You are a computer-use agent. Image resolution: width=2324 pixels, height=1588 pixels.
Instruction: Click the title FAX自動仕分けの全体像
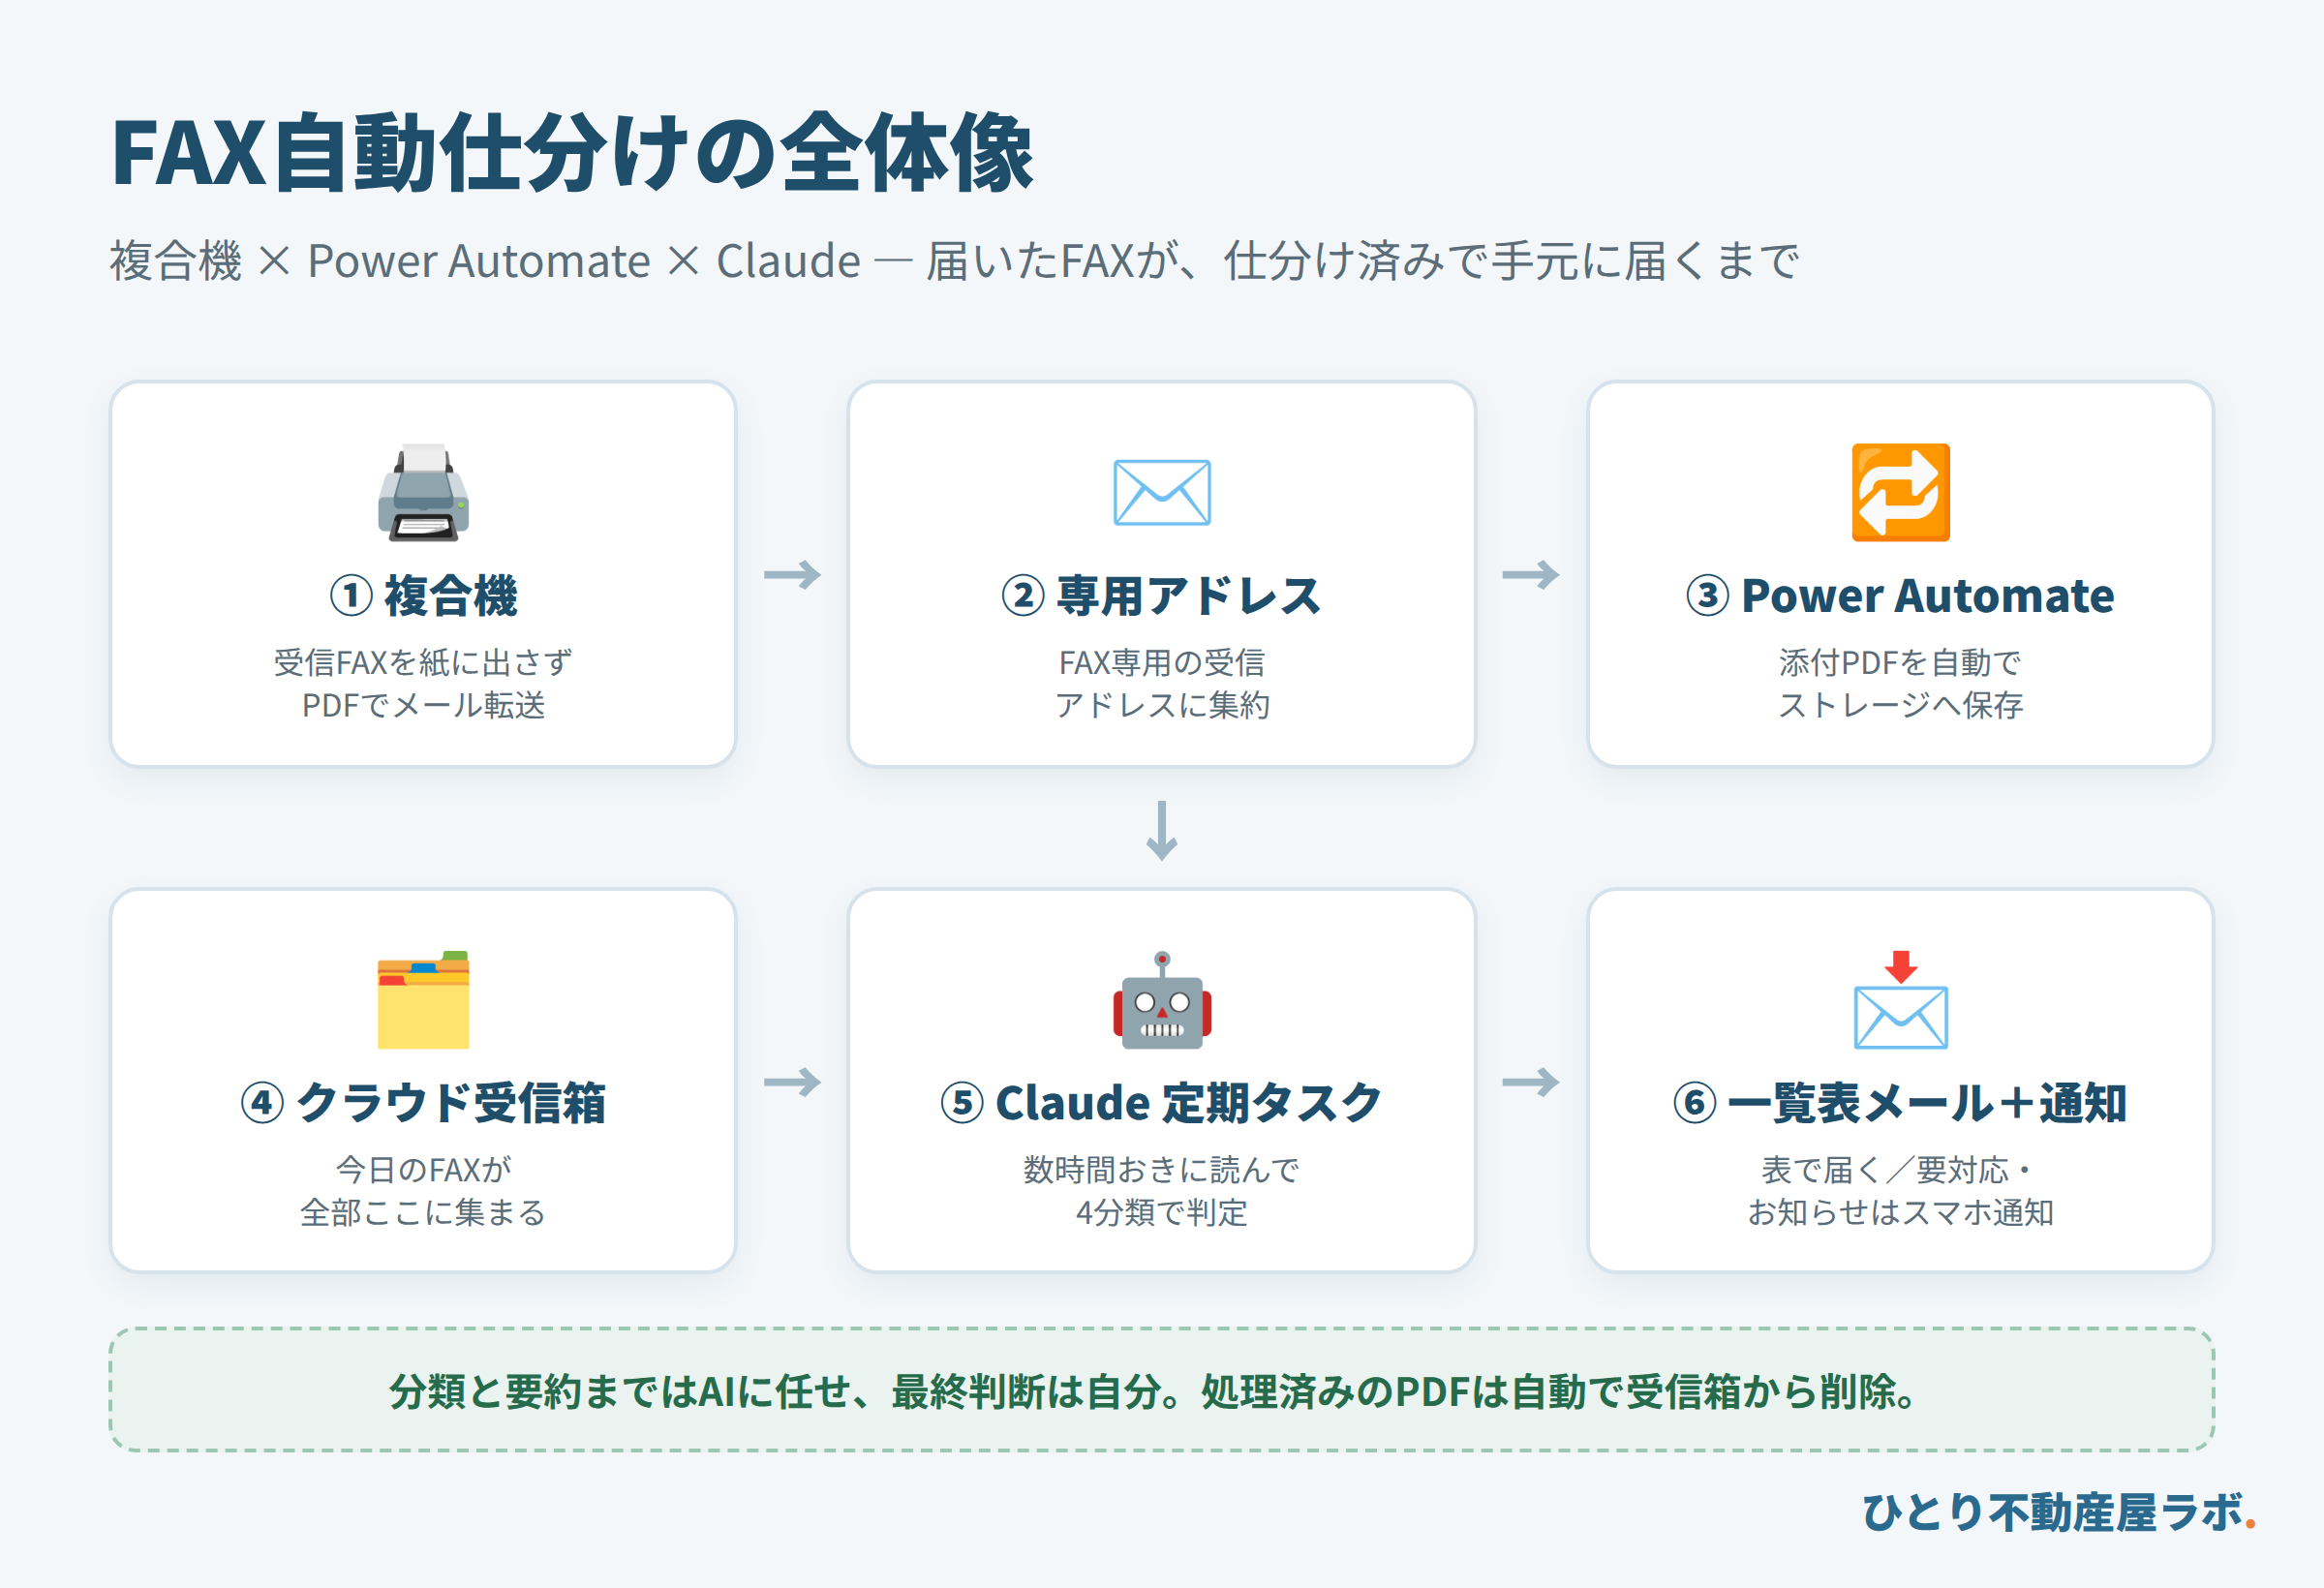coord(572,153)
